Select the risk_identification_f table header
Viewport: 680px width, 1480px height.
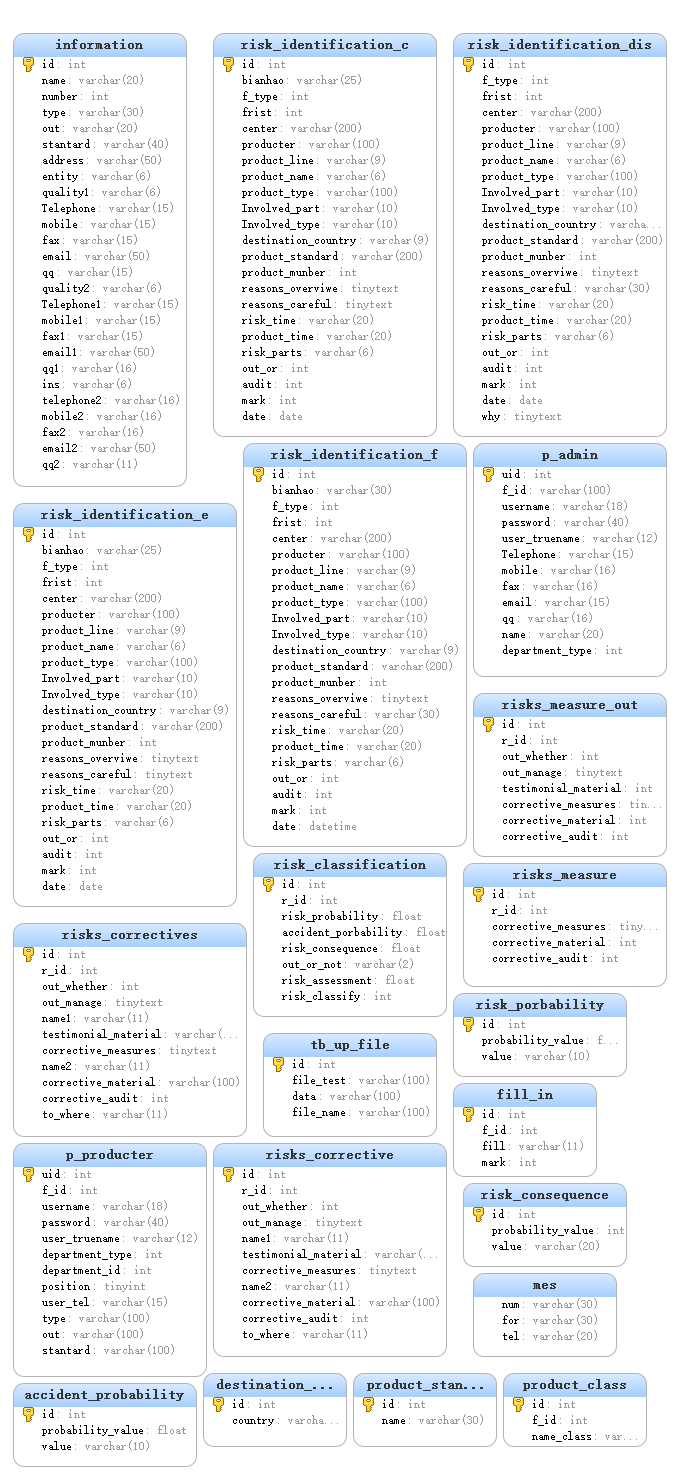[355, 455]
